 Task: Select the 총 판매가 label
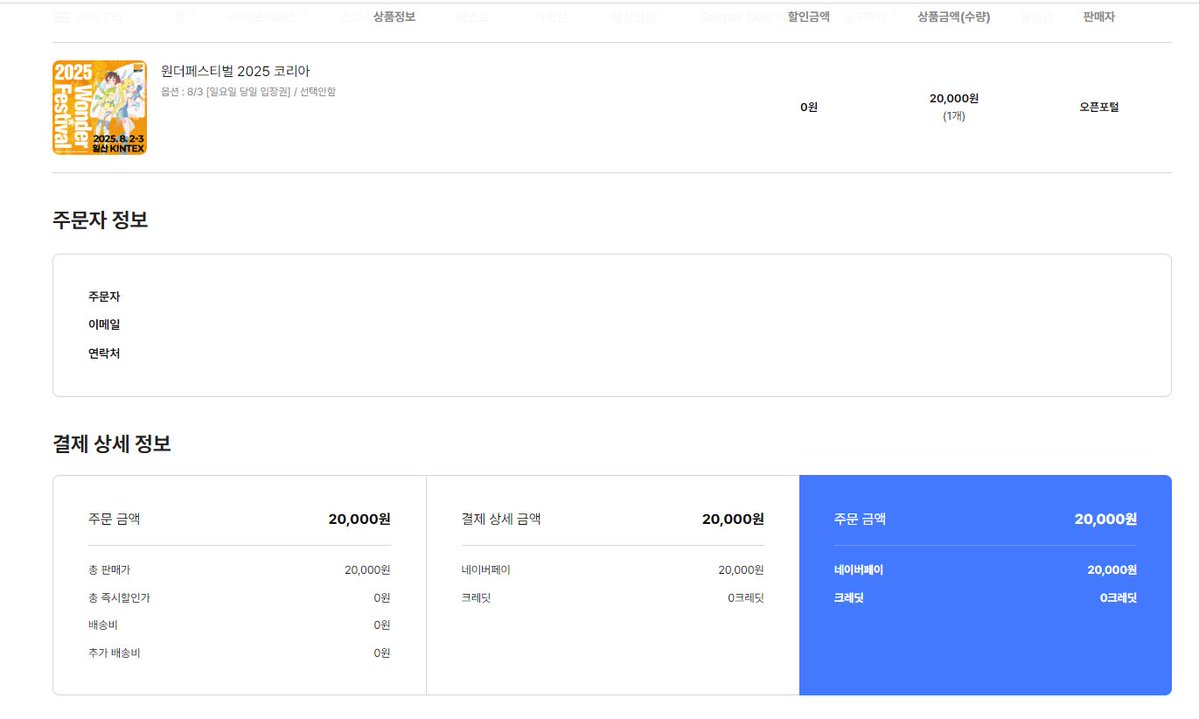[x=109, y=570]
